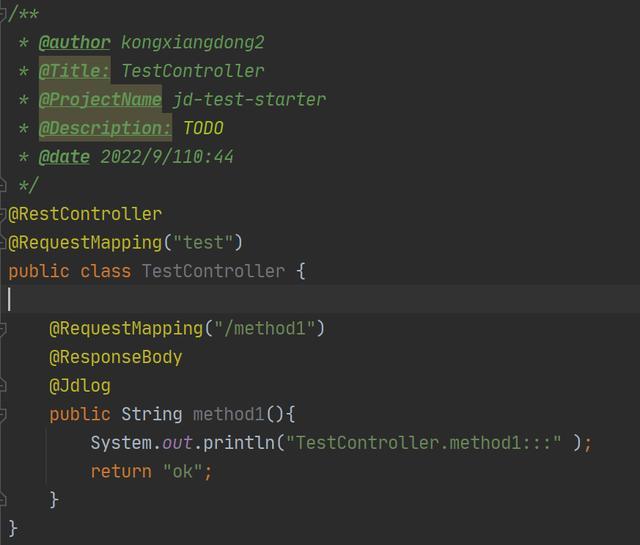
Task: Click the @author Javadoc tag
Action: (x=74, y=42)
